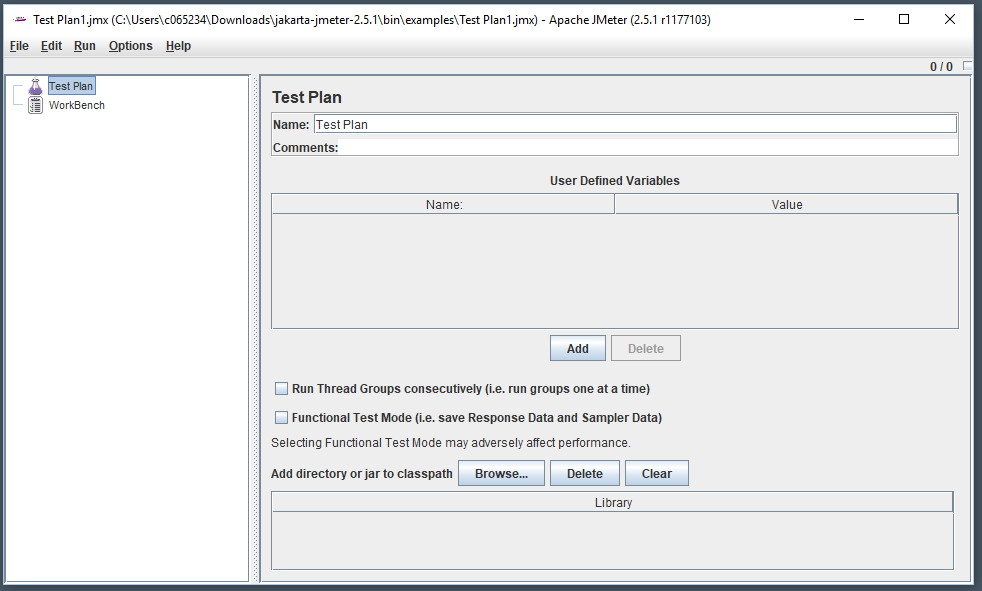
Task: Click the Name: column header
Action: (443, 205)
